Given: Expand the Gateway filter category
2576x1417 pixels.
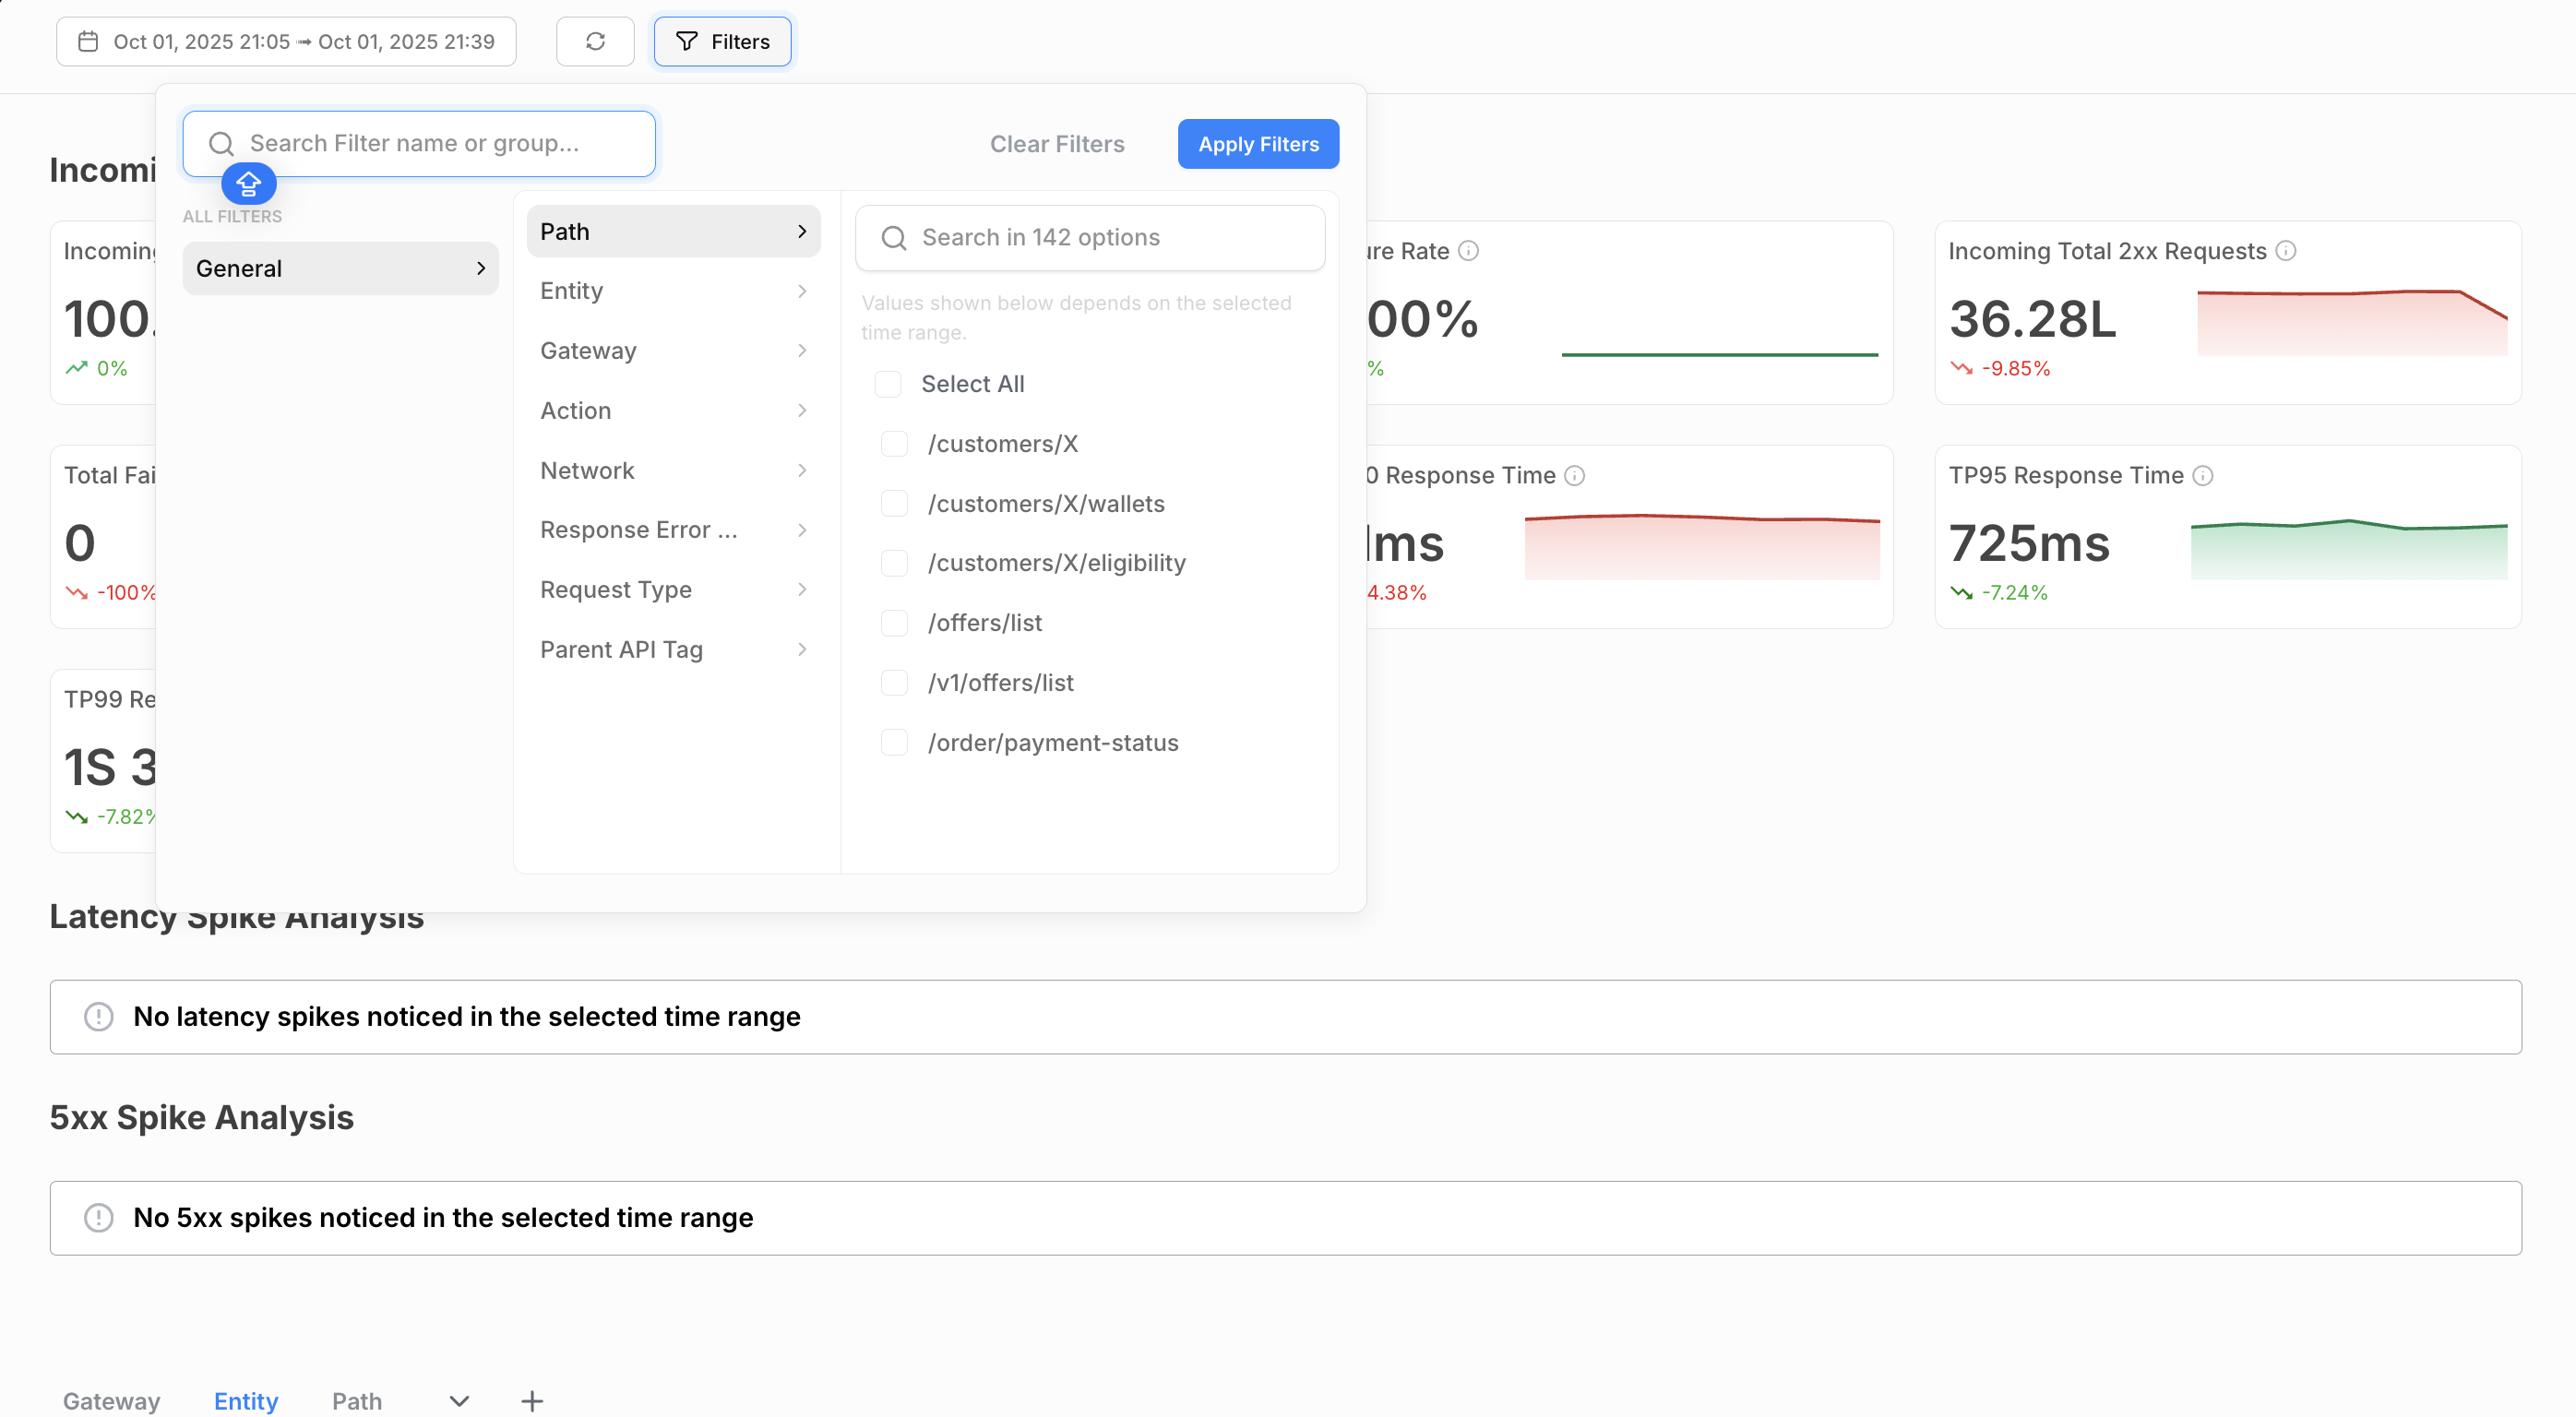Looking at the screenshot, I should click(673, 351).
